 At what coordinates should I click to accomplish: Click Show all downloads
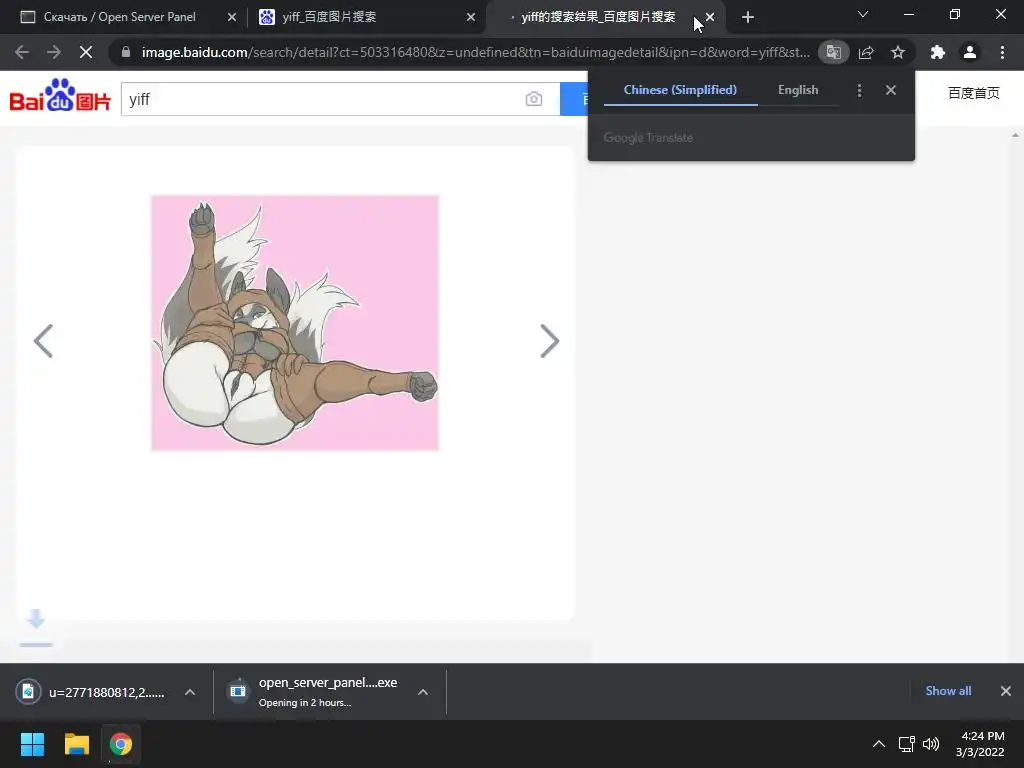click(x=948, y=691)
